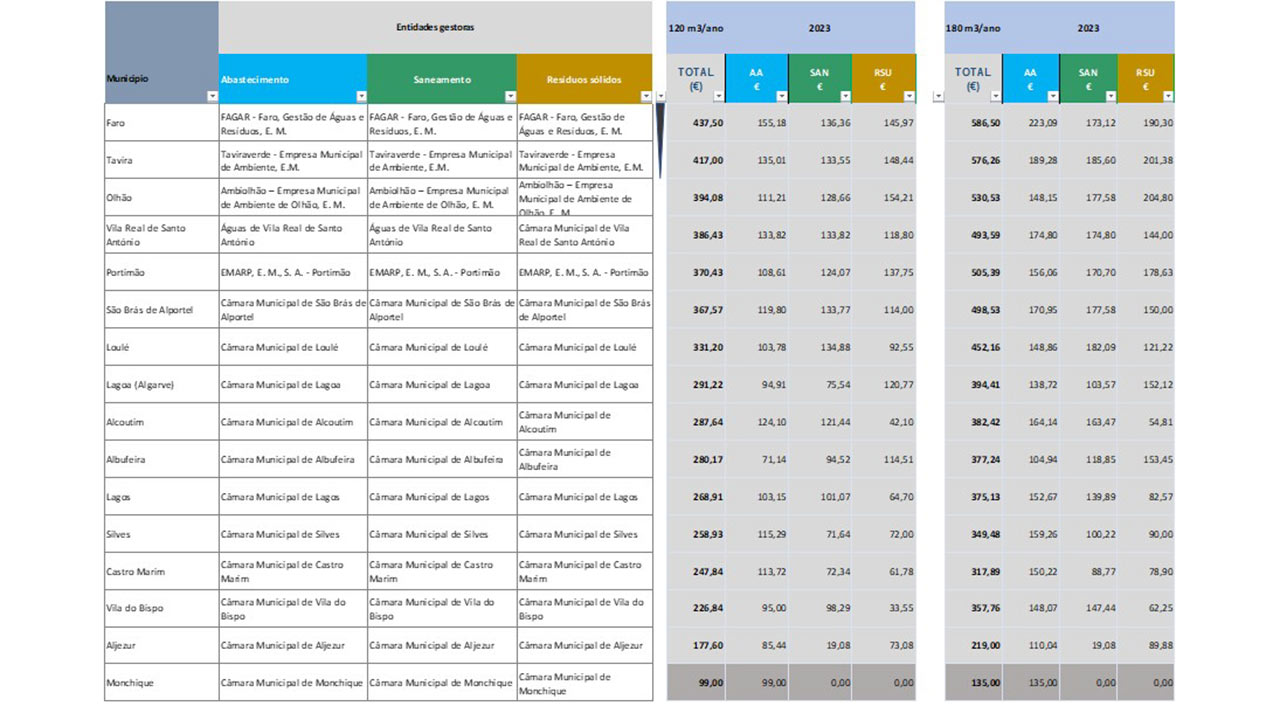Select Tavira's total value 417,00

[696, 160]
